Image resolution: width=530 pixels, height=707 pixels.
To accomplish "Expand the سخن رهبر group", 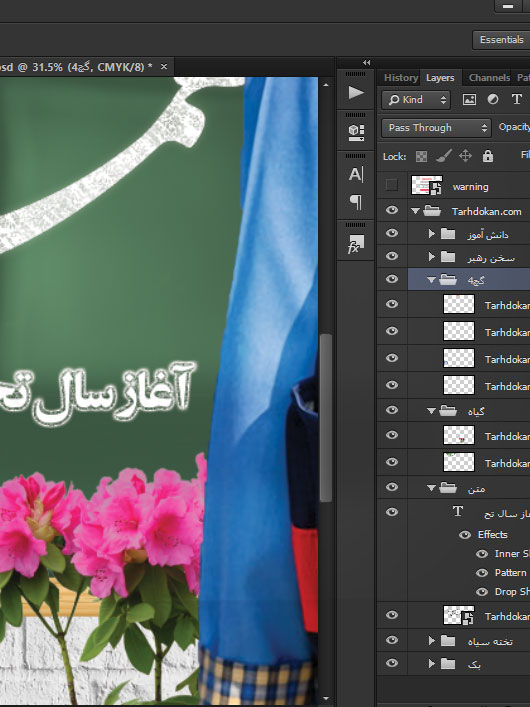I will [x=432, y=256].
